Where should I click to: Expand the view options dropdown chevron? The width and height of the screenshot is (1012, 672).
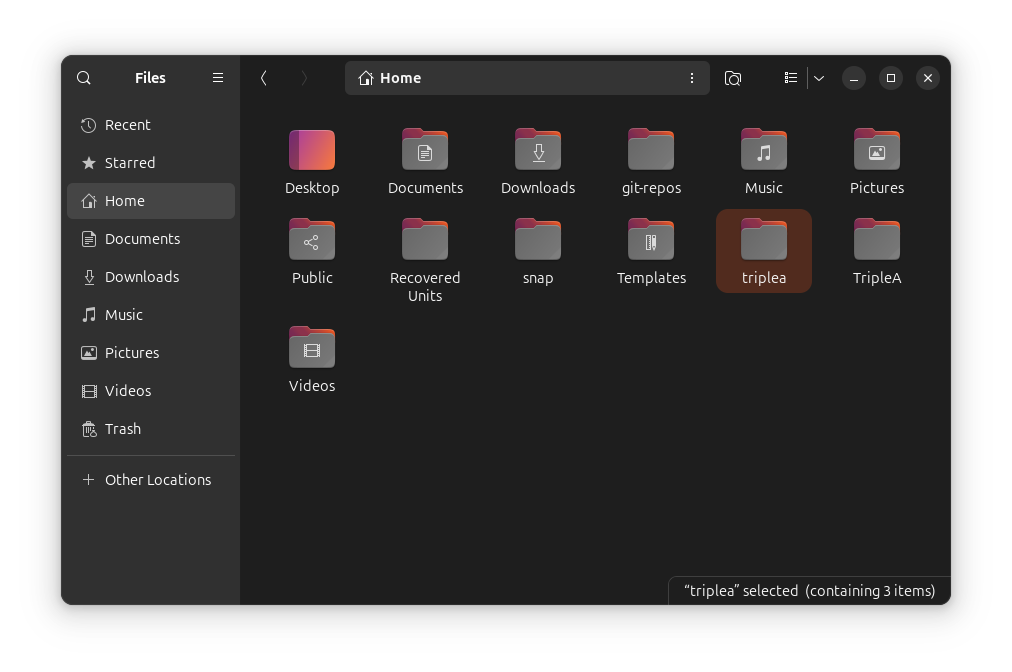(819, 78)
